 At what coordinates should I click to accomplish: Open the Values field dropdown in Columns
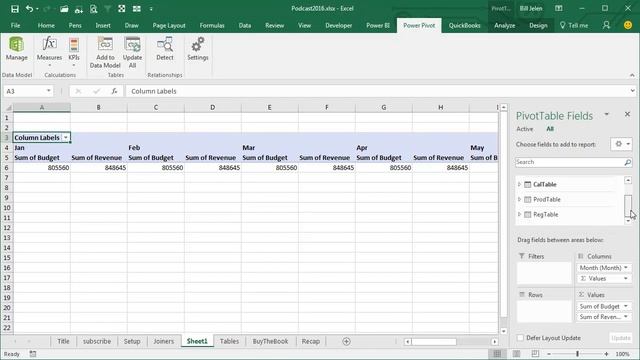pos(626,278)
